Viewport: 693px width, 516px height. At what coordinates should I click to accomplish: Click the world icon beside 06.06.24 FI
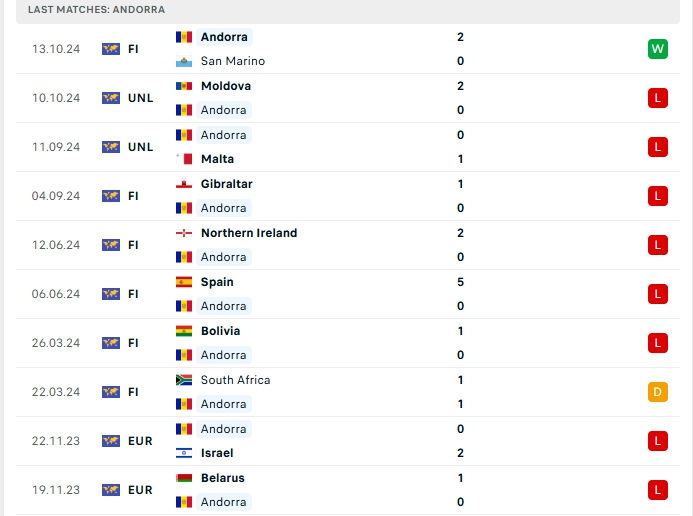[111, 294]
